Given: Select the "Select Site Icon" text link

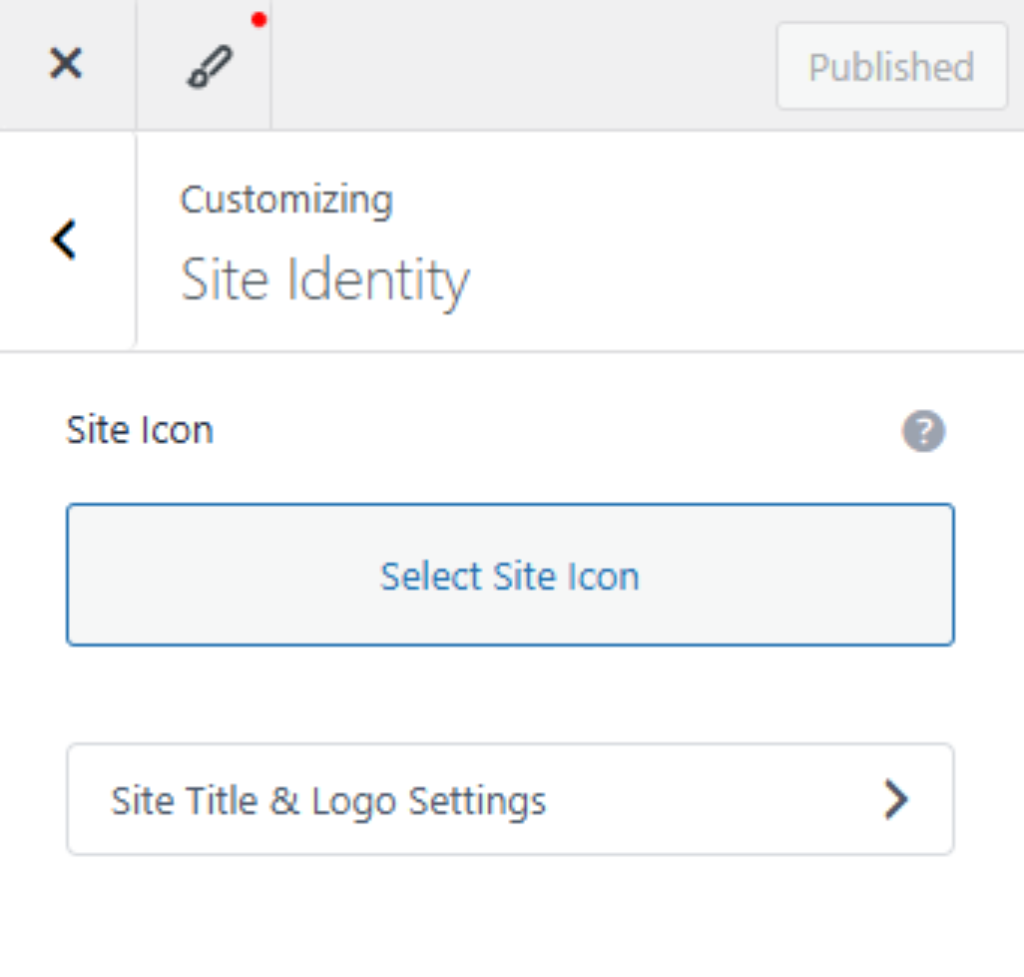Looking at the screenshot, I should (x=510, y=576).
